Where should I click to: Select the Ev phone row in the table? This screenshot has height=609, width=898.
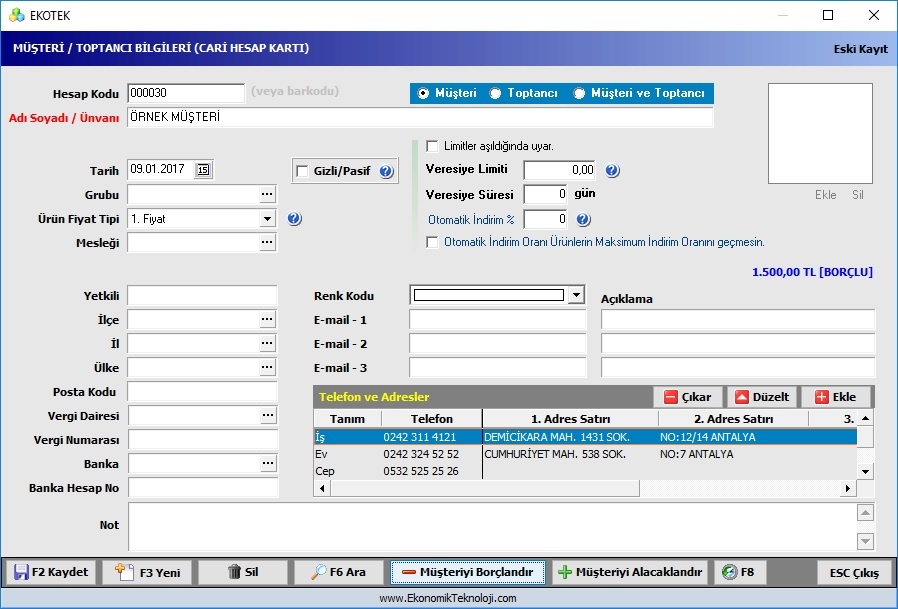coord(585,454)
